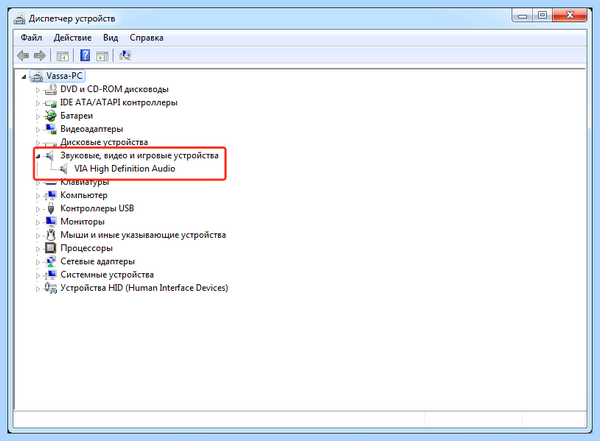Expand the Контроллеры USB node
600x441 pixels.
(38, 209)
